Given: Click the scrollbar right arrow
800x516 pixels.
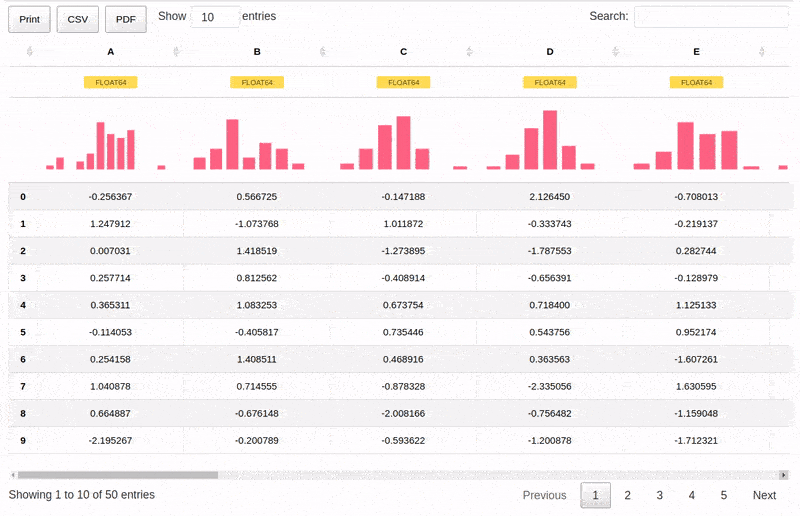Looking at the screenshot, I should (784, 475).
